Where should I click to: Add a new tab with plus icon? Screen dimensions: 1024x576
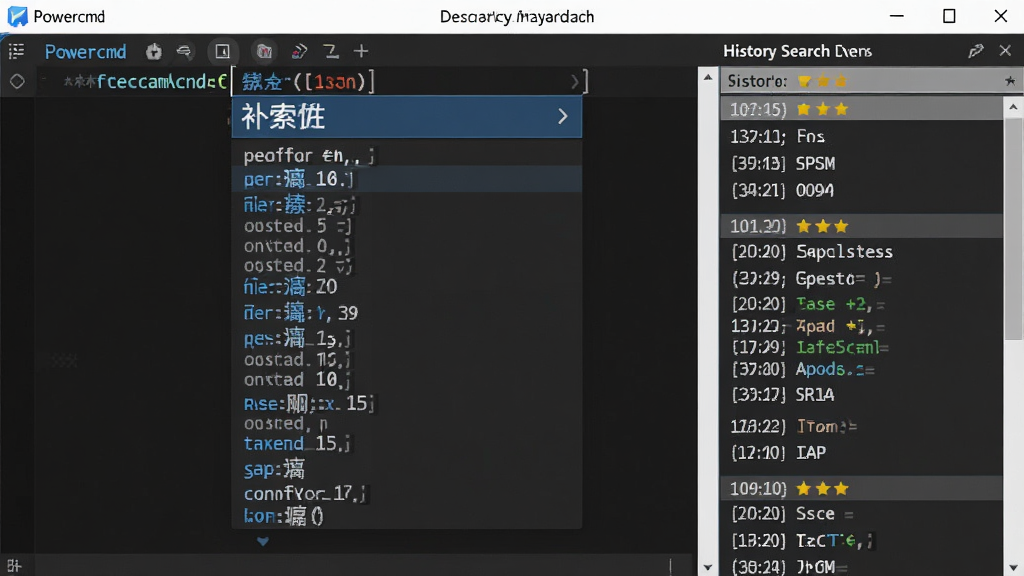coord(361,51)
